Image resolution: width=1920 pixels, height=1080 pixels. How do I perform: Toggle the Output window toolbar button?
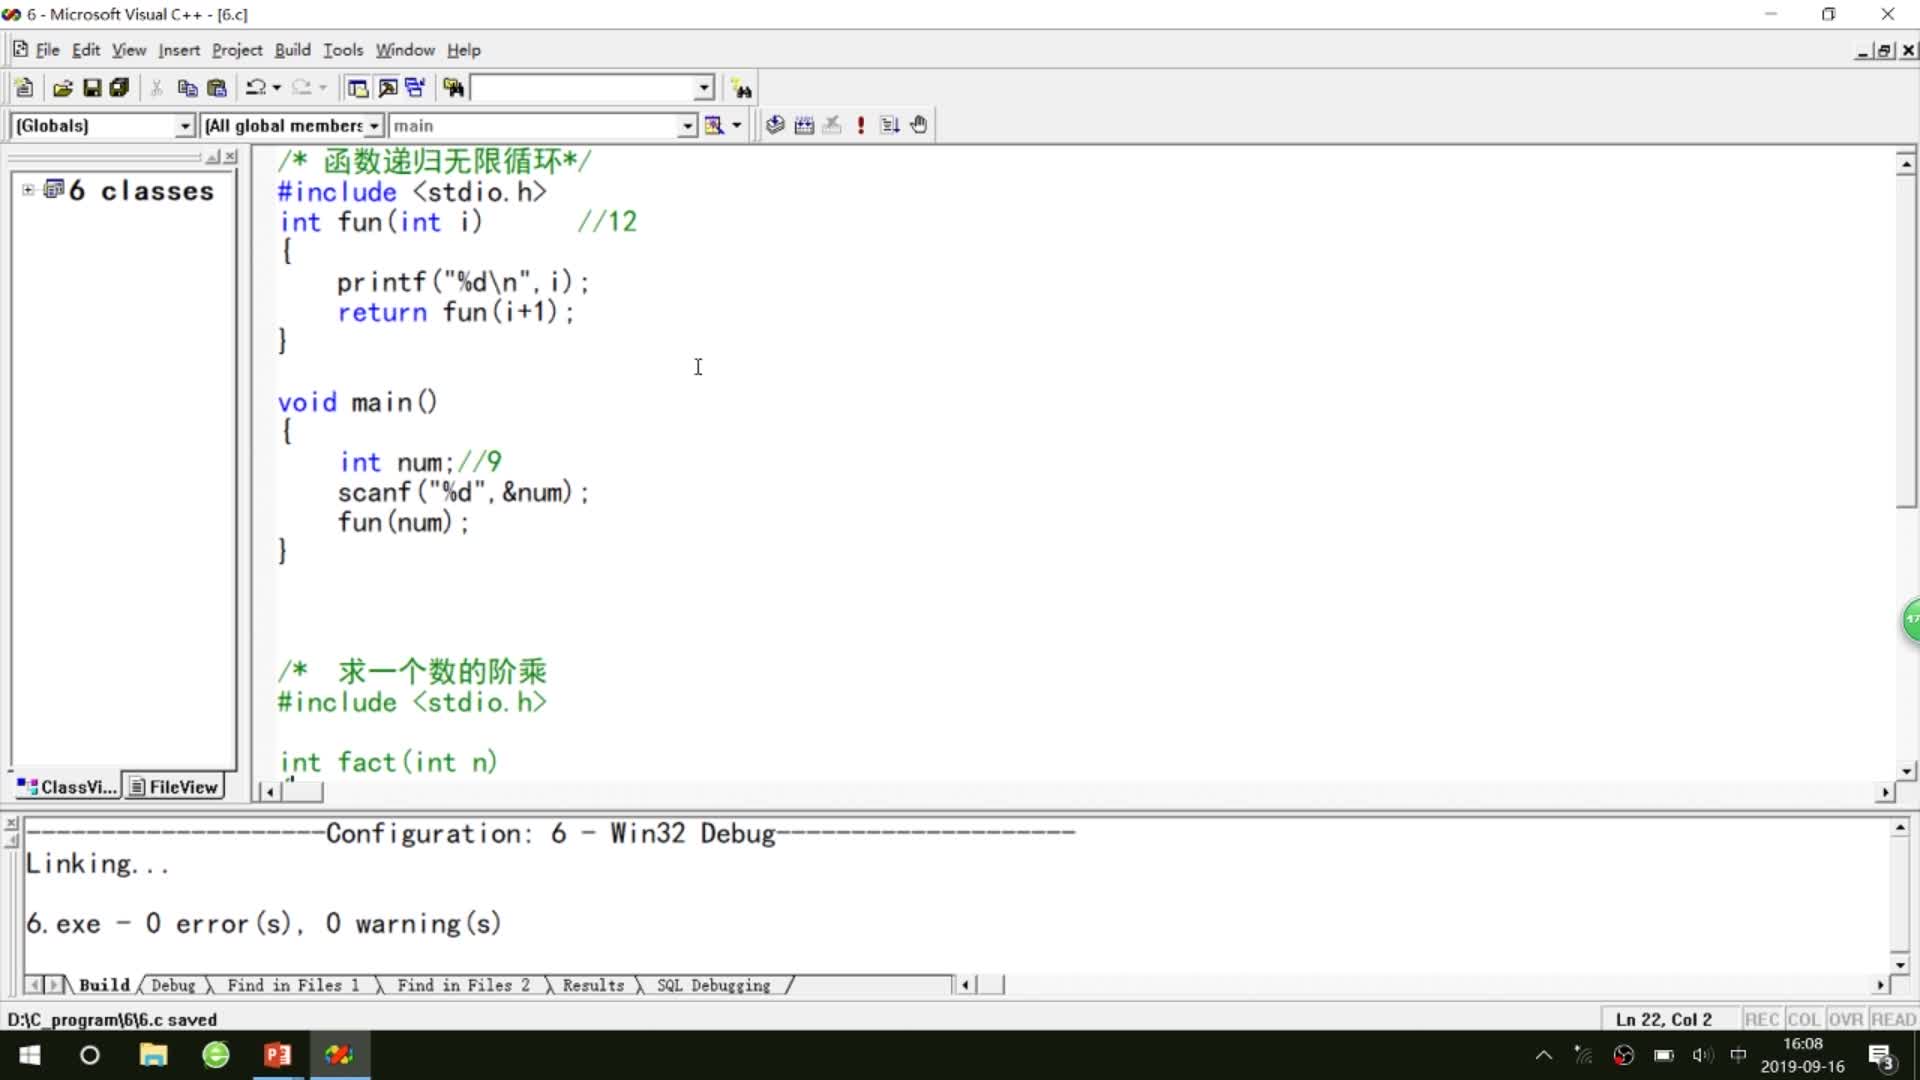(387, 88)
